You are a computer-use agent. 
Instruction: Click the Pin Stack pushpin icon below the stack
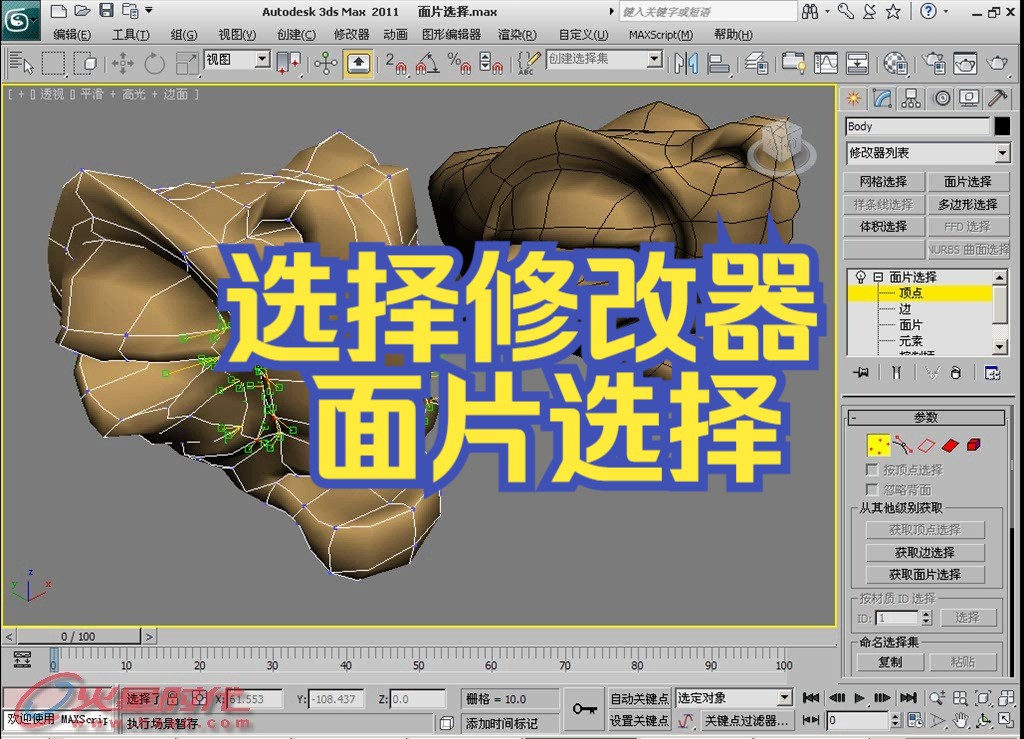[859, 373]
